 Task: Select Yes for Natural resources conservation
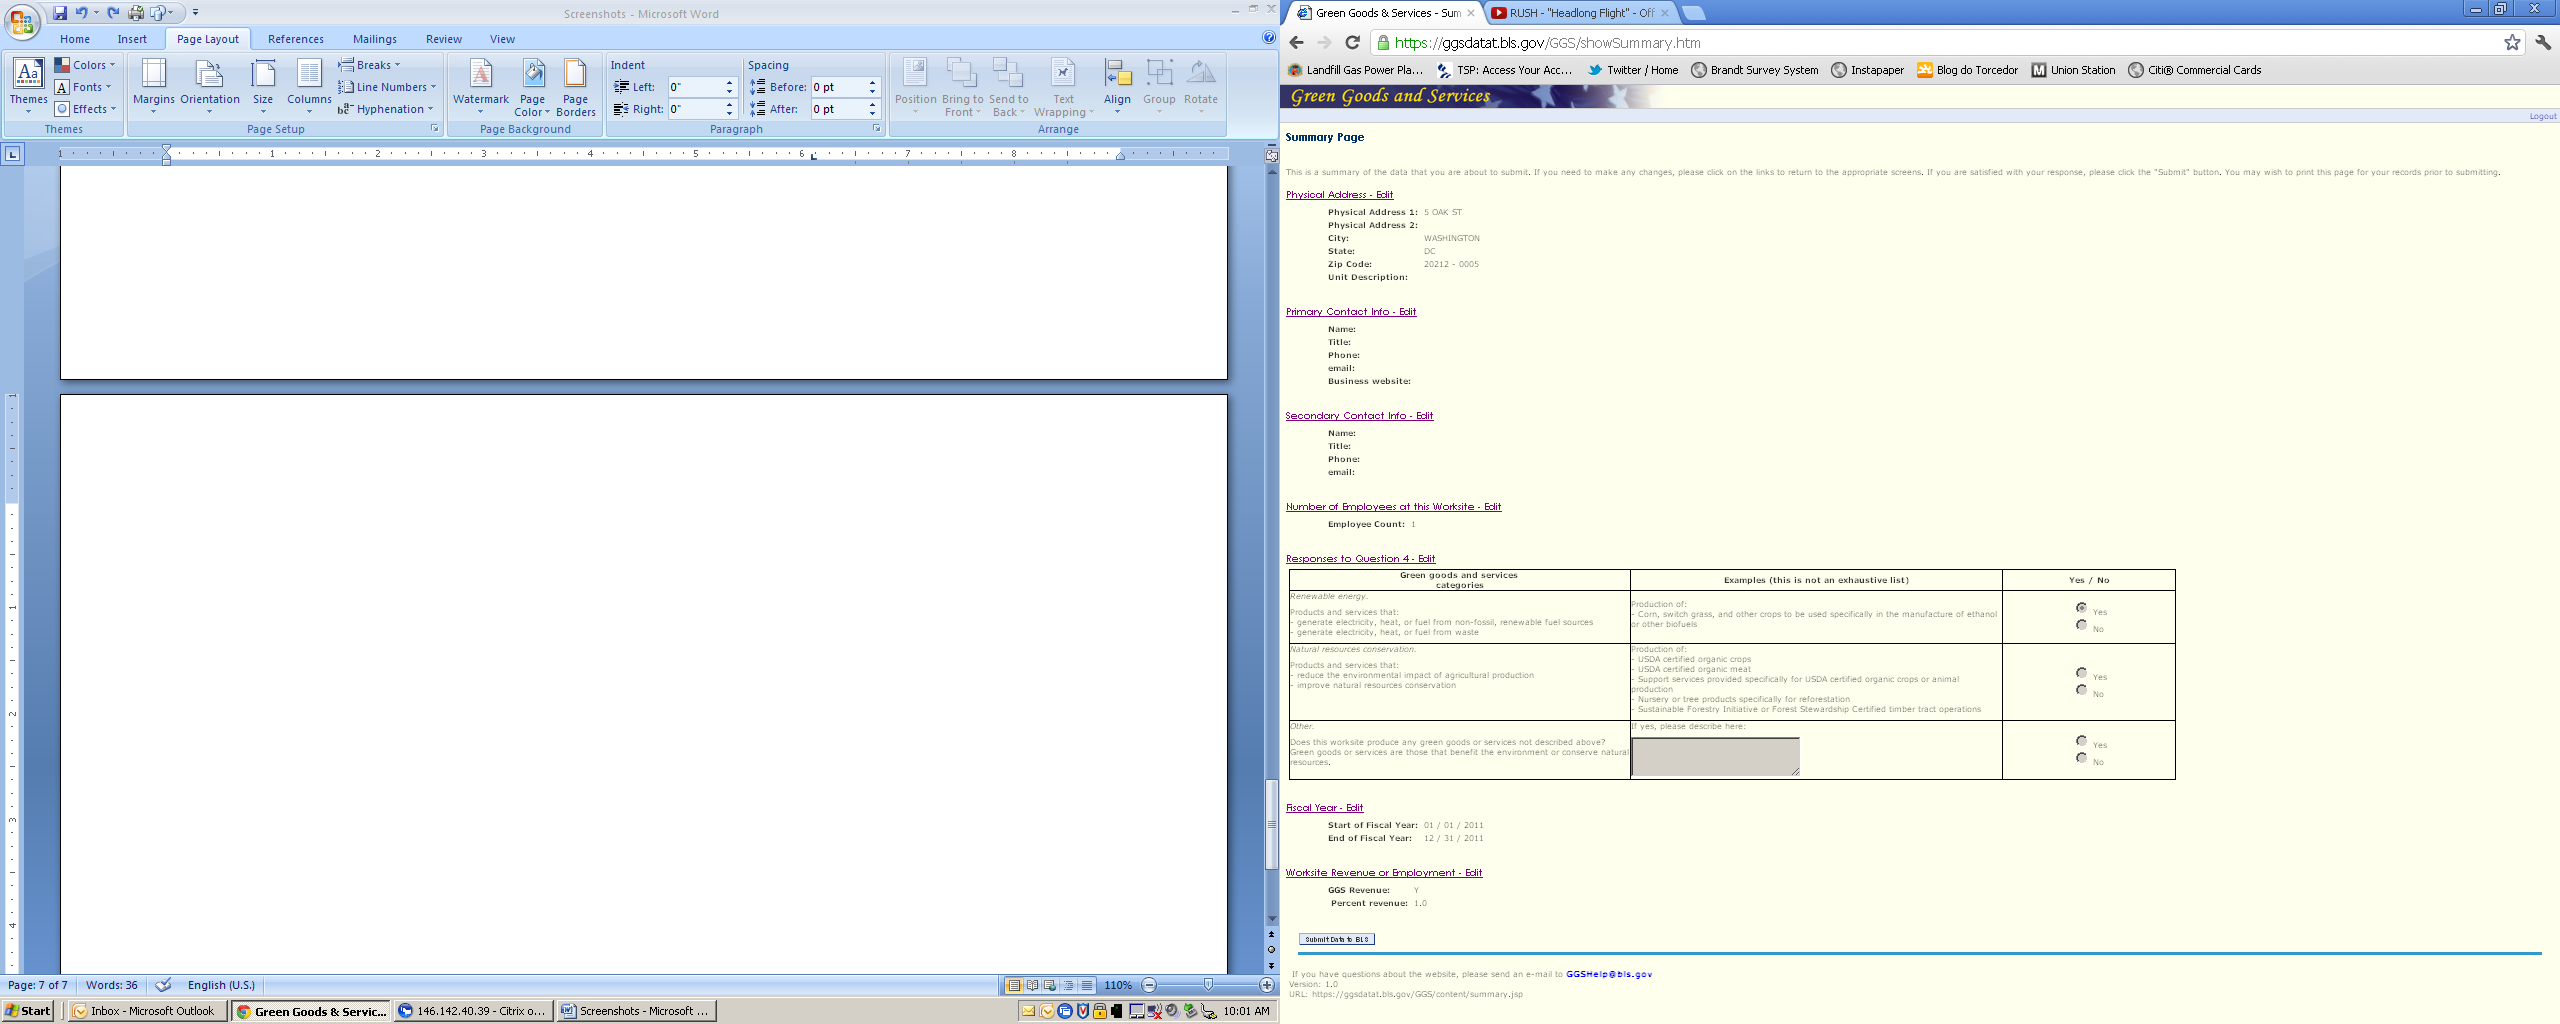point(2081,673)
